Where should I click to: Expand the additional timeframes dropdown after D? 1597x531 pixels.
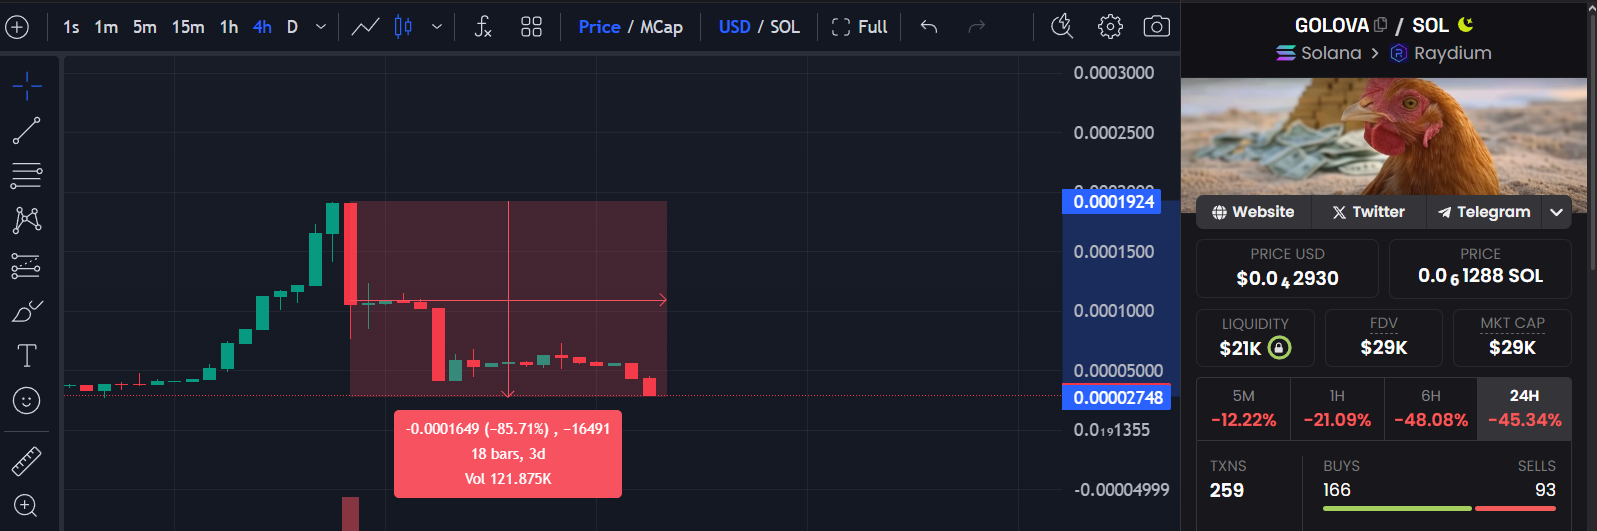(x=321, y=27)
